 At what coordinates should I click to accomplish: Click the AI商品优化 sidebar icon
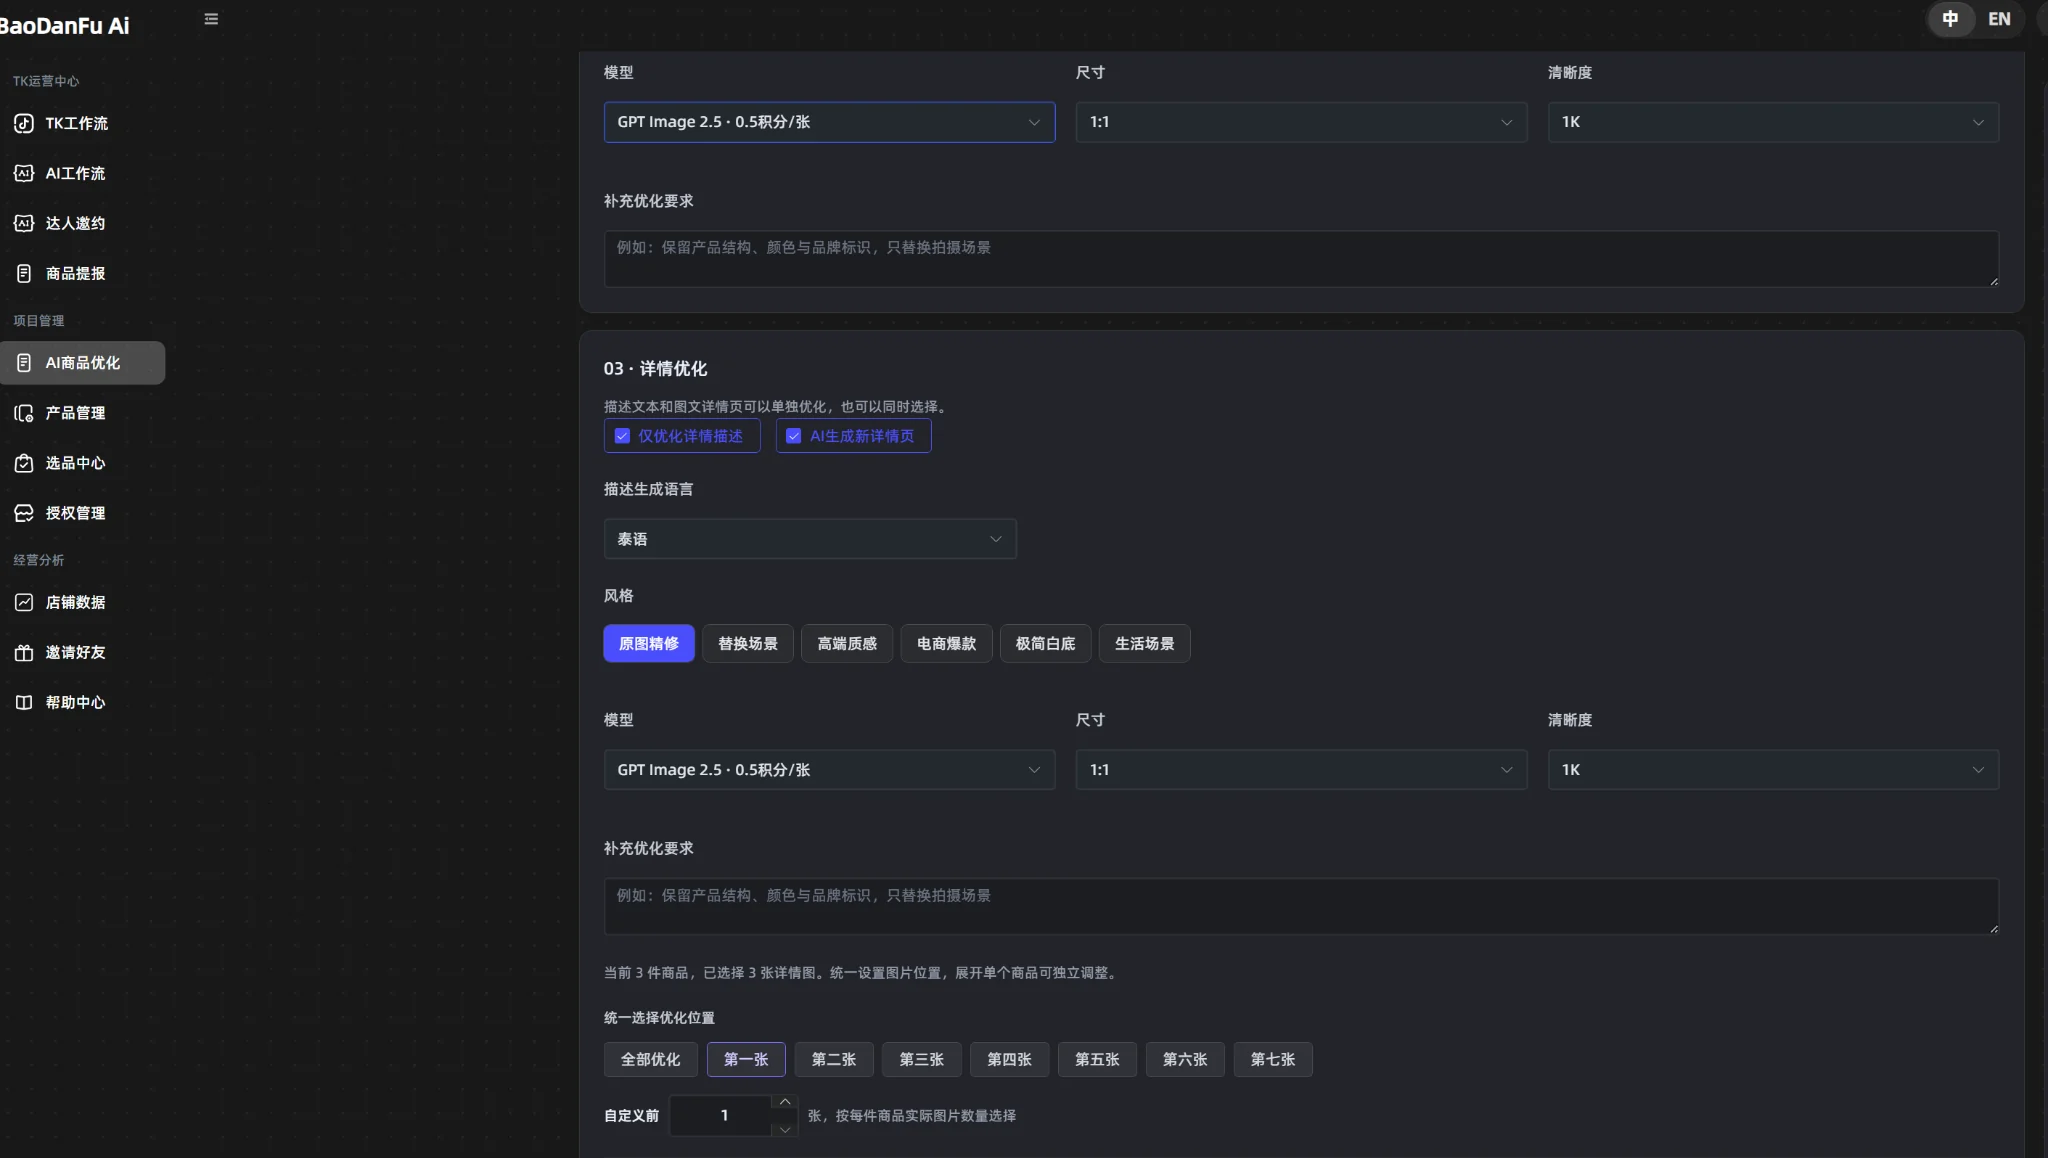coord(24,363)
